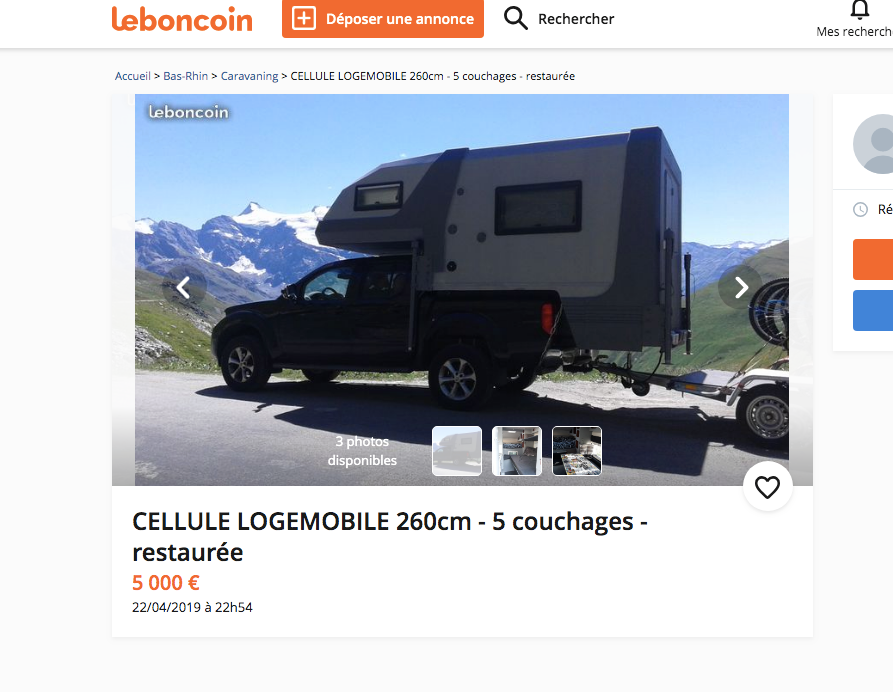This screenshot has width=893, height=692.
Task: Click the plus icon in Déposer une annonce
Action: (304, 18)
